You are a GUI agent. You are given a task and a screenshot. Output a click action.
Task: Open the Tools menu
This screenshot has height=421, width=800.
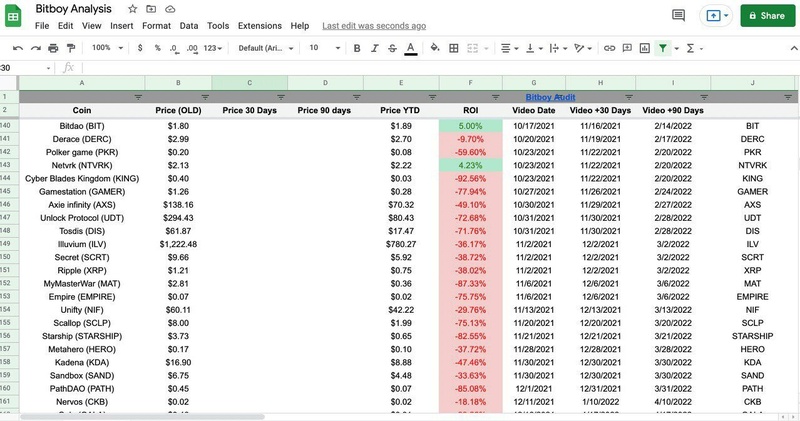218,26
